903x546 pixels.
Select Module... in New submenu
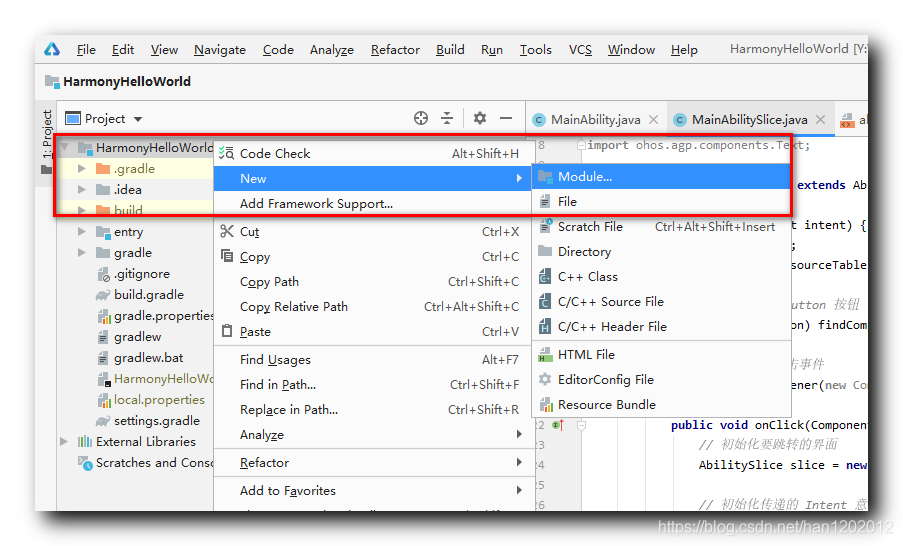661,177
